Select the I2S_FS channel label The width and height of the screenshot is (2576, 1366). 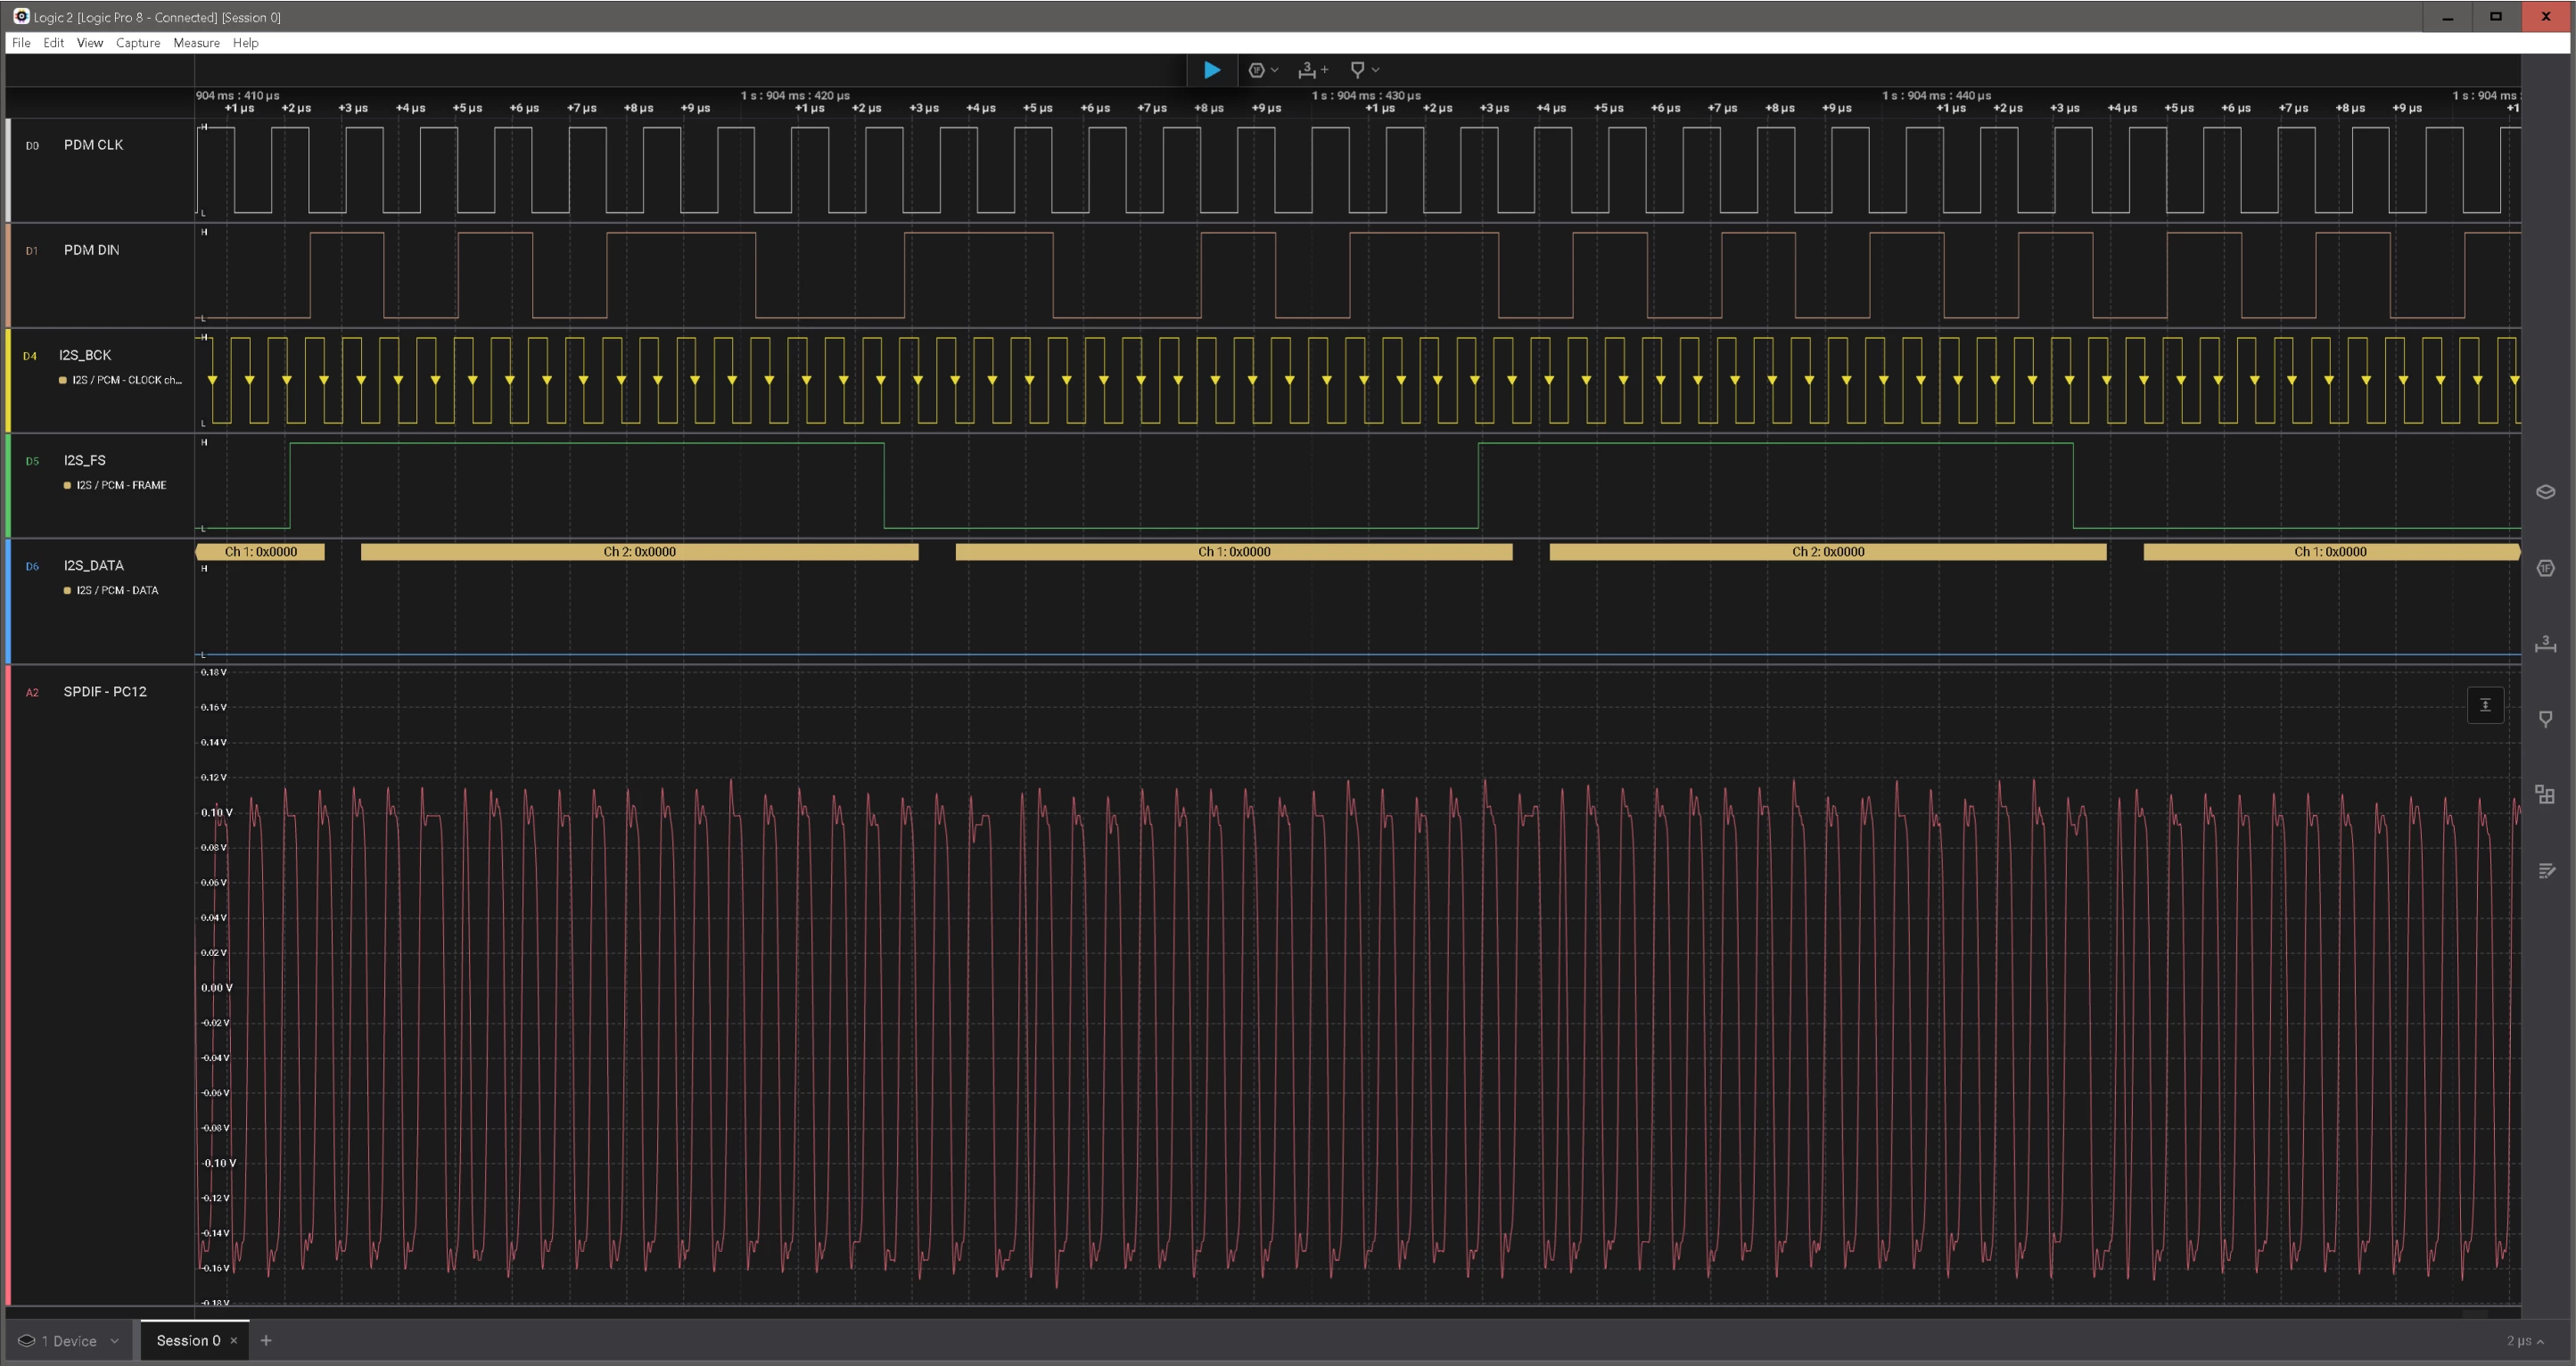85,460
